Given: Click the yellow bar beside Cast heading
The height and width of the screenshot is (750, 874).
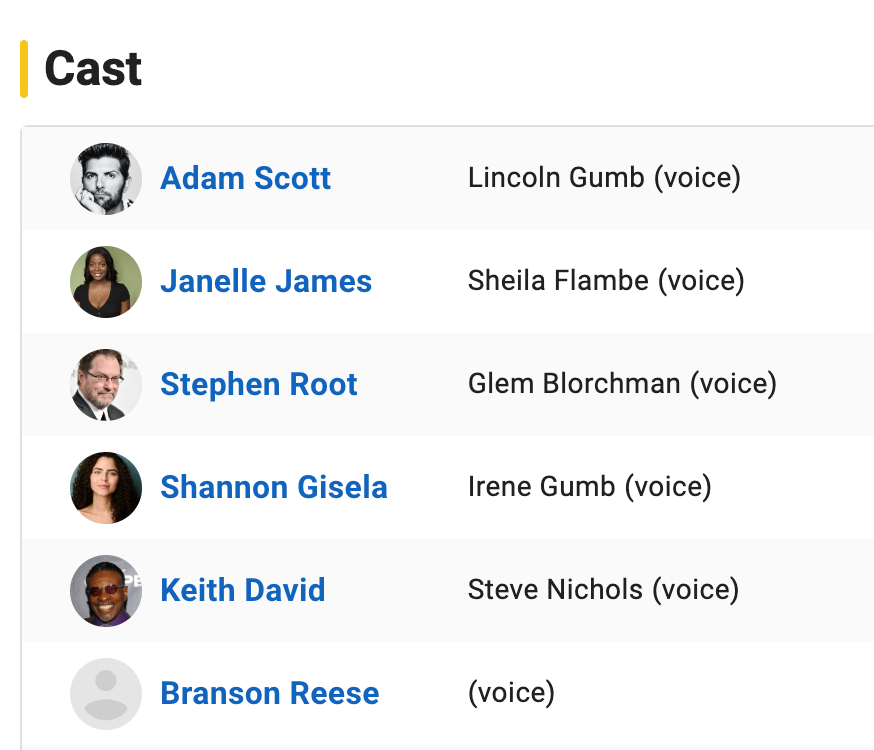Looking at the screenshot, I should point(24,69).
